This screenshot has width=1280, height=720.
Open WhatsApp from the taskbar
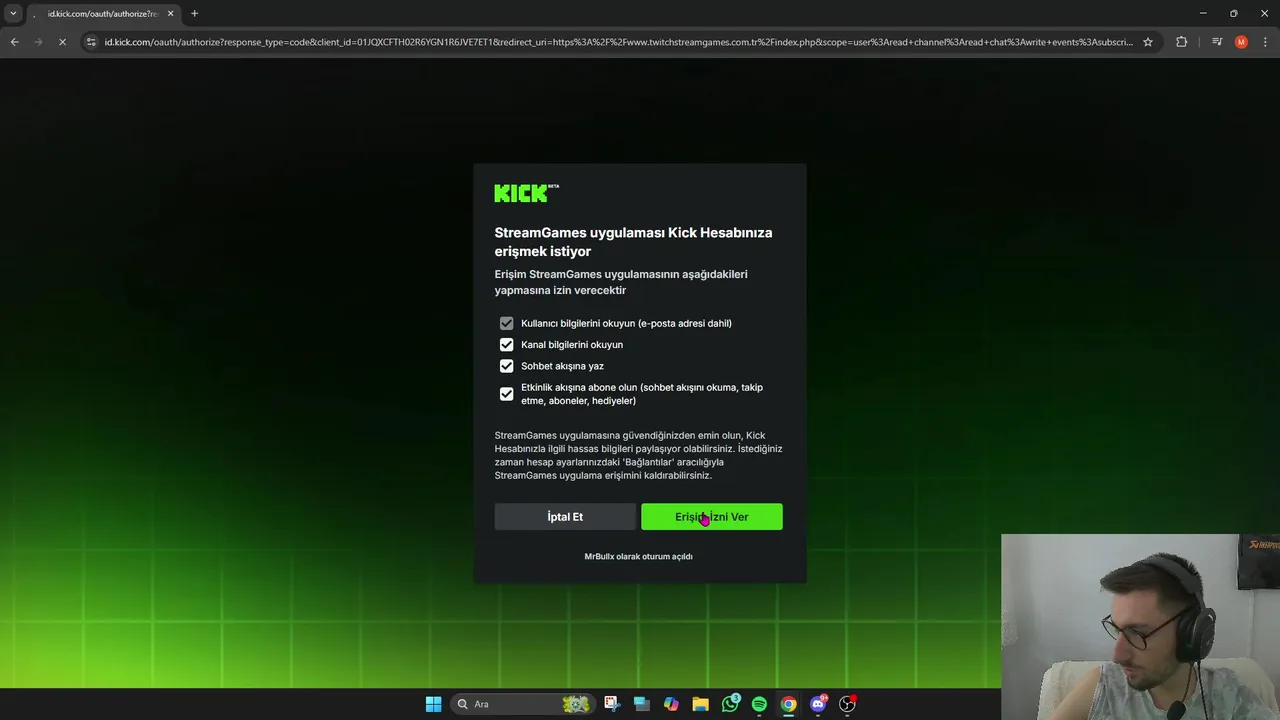coord(730,704)
